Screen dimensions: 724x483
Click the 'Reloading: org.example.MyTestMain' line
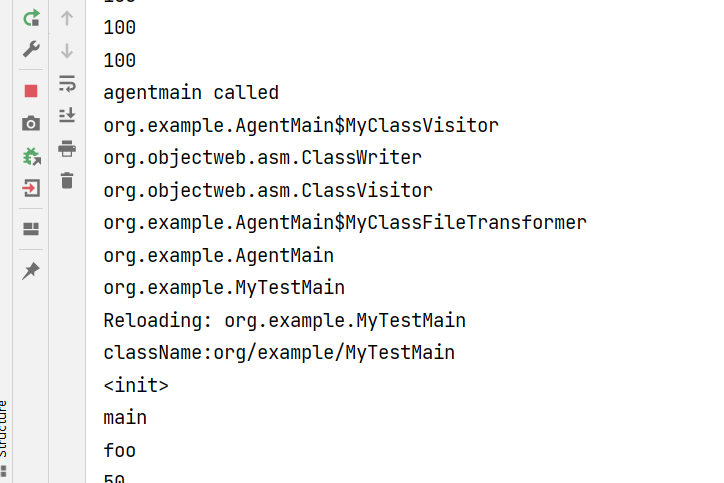(284, 320)
